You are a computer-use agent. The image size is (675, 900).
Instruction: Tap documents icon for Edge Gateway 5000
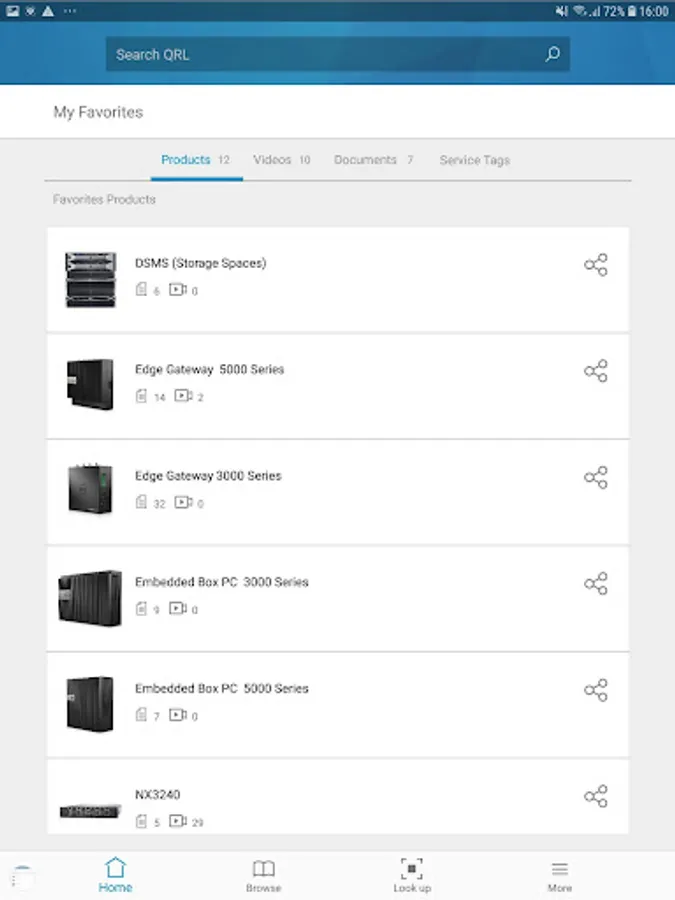141,395
